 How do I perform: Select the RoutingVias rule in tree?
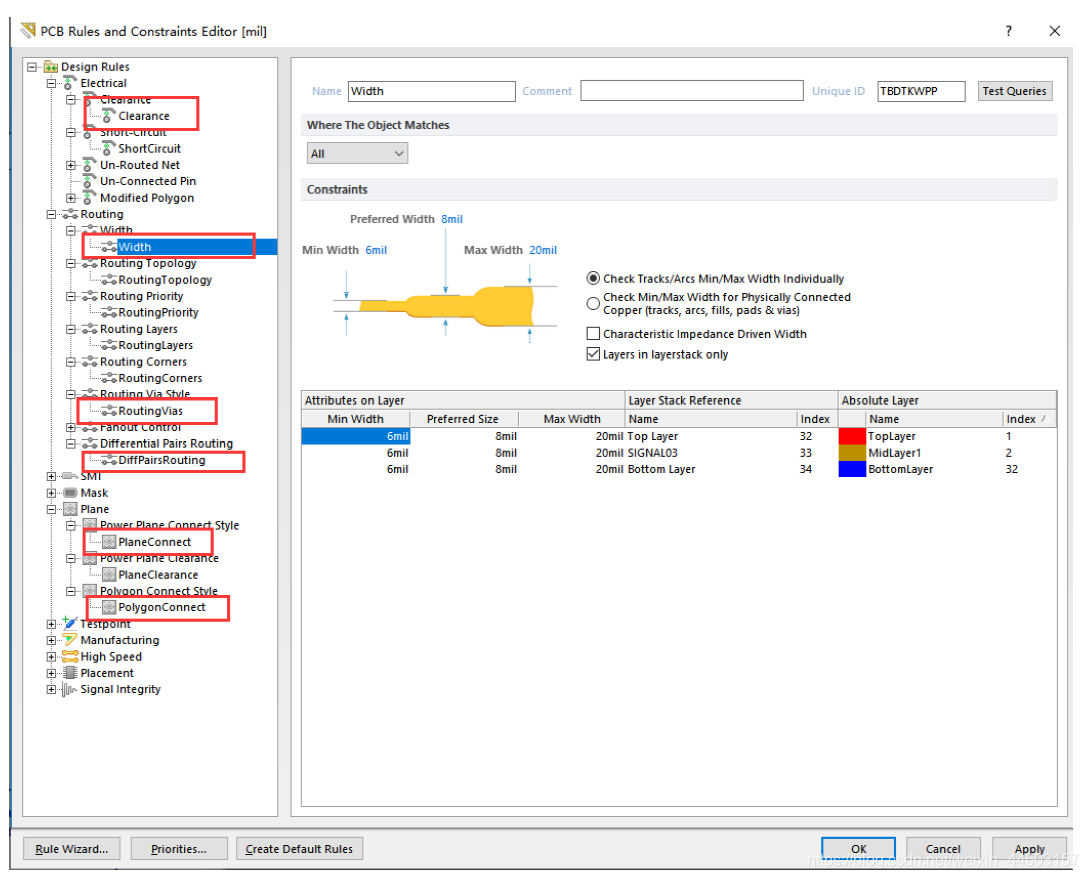[150, 411]
